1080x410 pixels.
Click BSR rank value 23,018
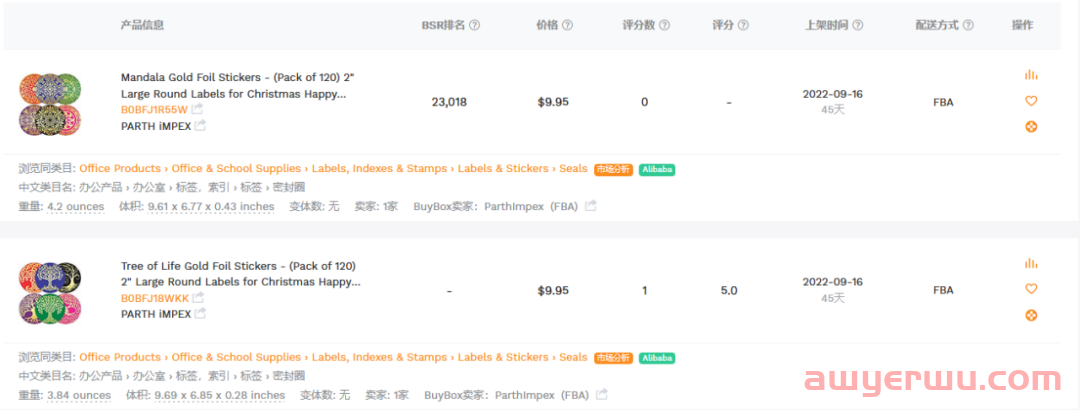click(449, 102)
